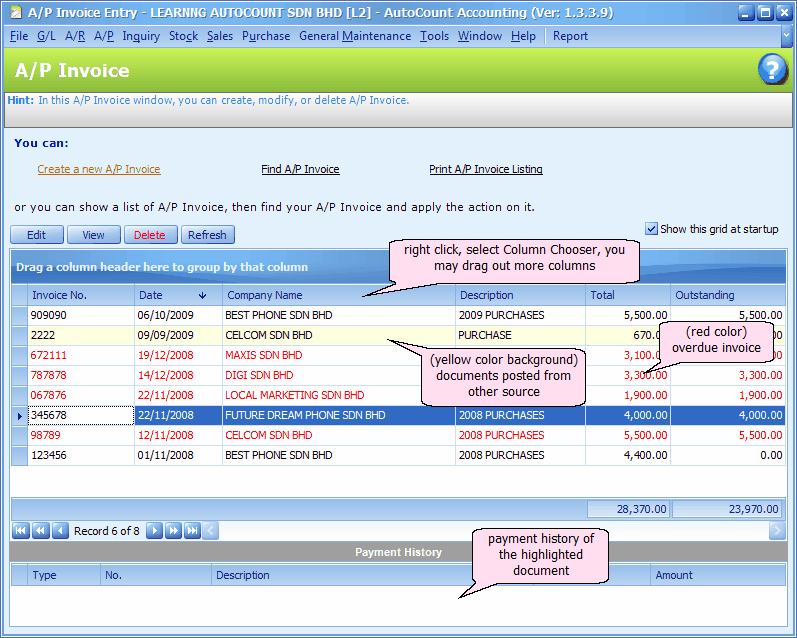Select invoice 98789 cell

tap(81, 436)
